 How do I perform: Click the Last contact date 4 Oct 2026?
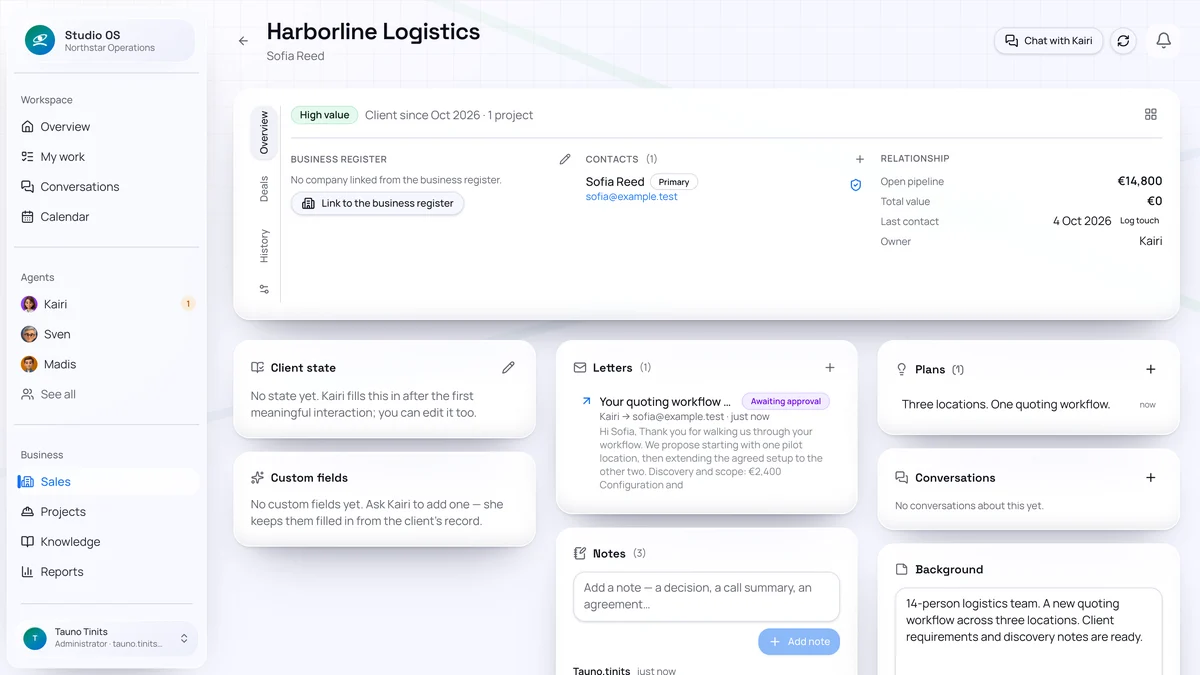pyautogui.click(x=1082, y=221)
